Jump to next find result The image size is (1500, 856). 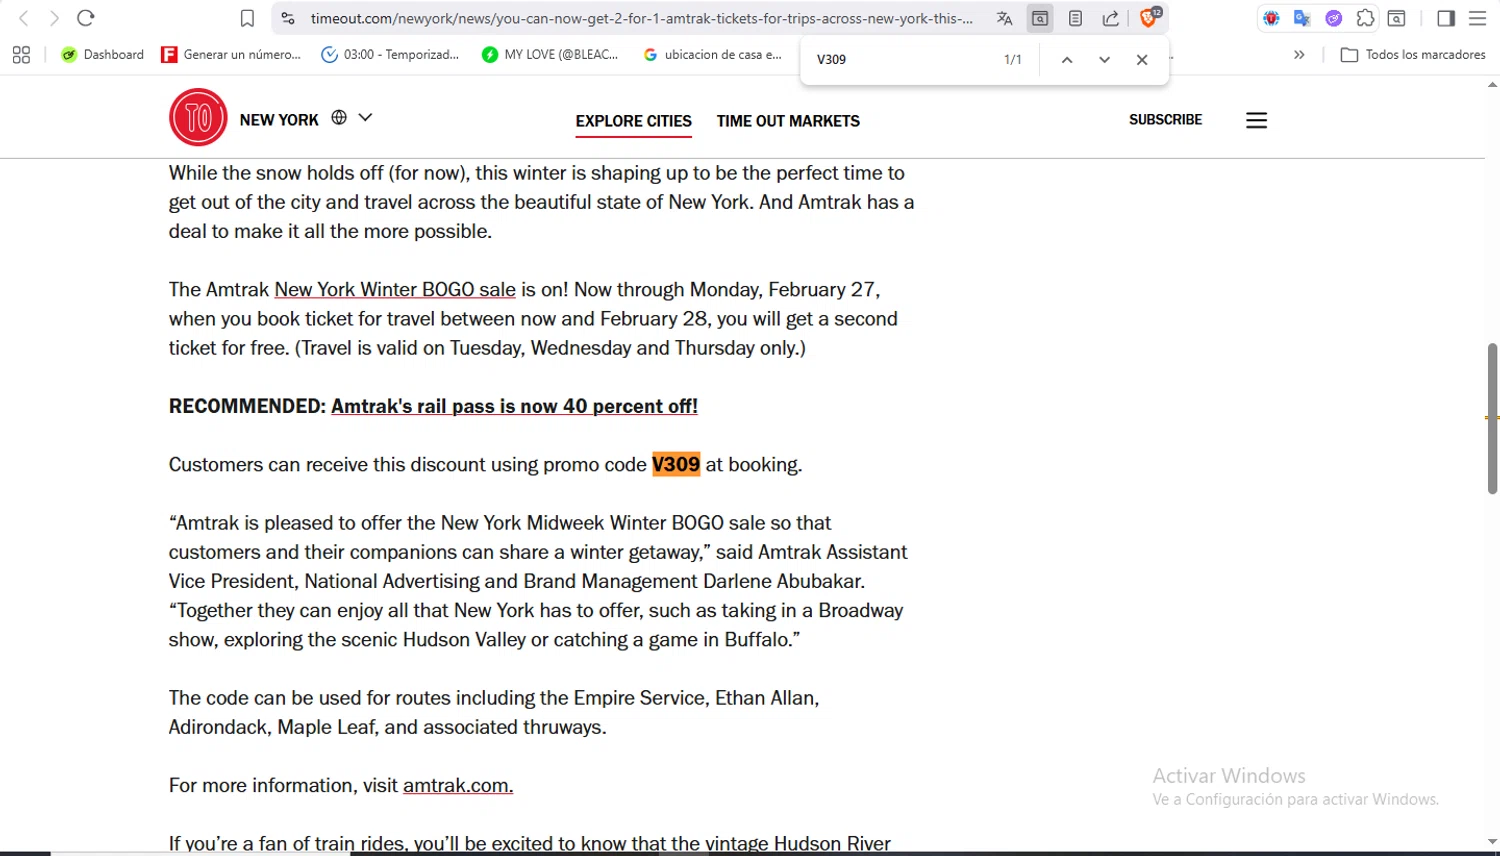tap(1104, 60)
